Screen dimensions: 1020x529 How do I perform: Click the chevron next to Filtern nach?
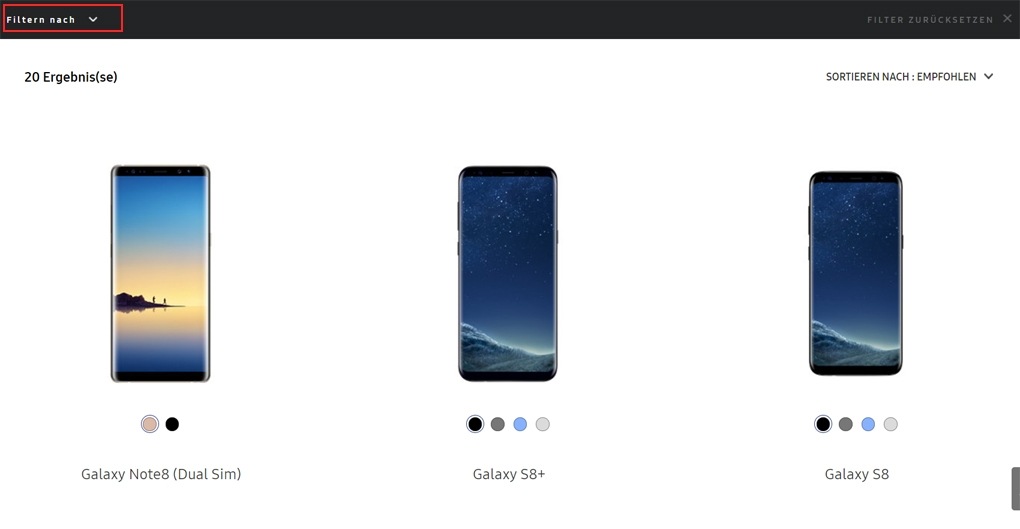93,20
